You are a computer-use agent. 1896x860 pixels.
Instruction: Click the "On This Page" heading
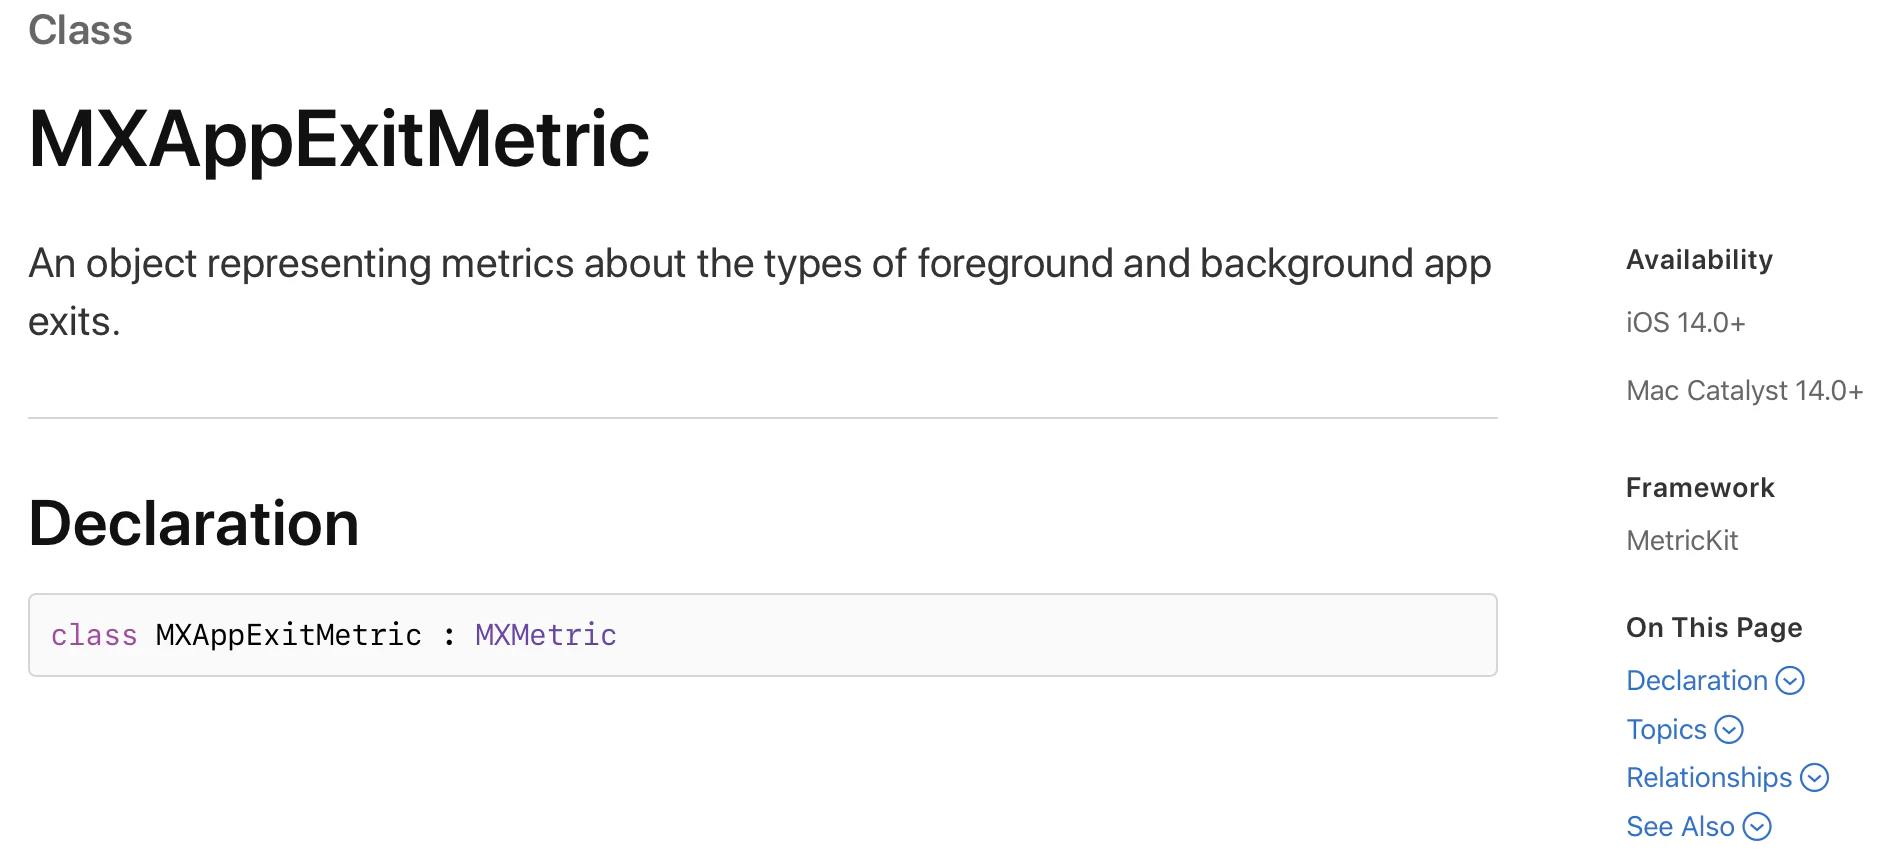[x=1714, y=628]
